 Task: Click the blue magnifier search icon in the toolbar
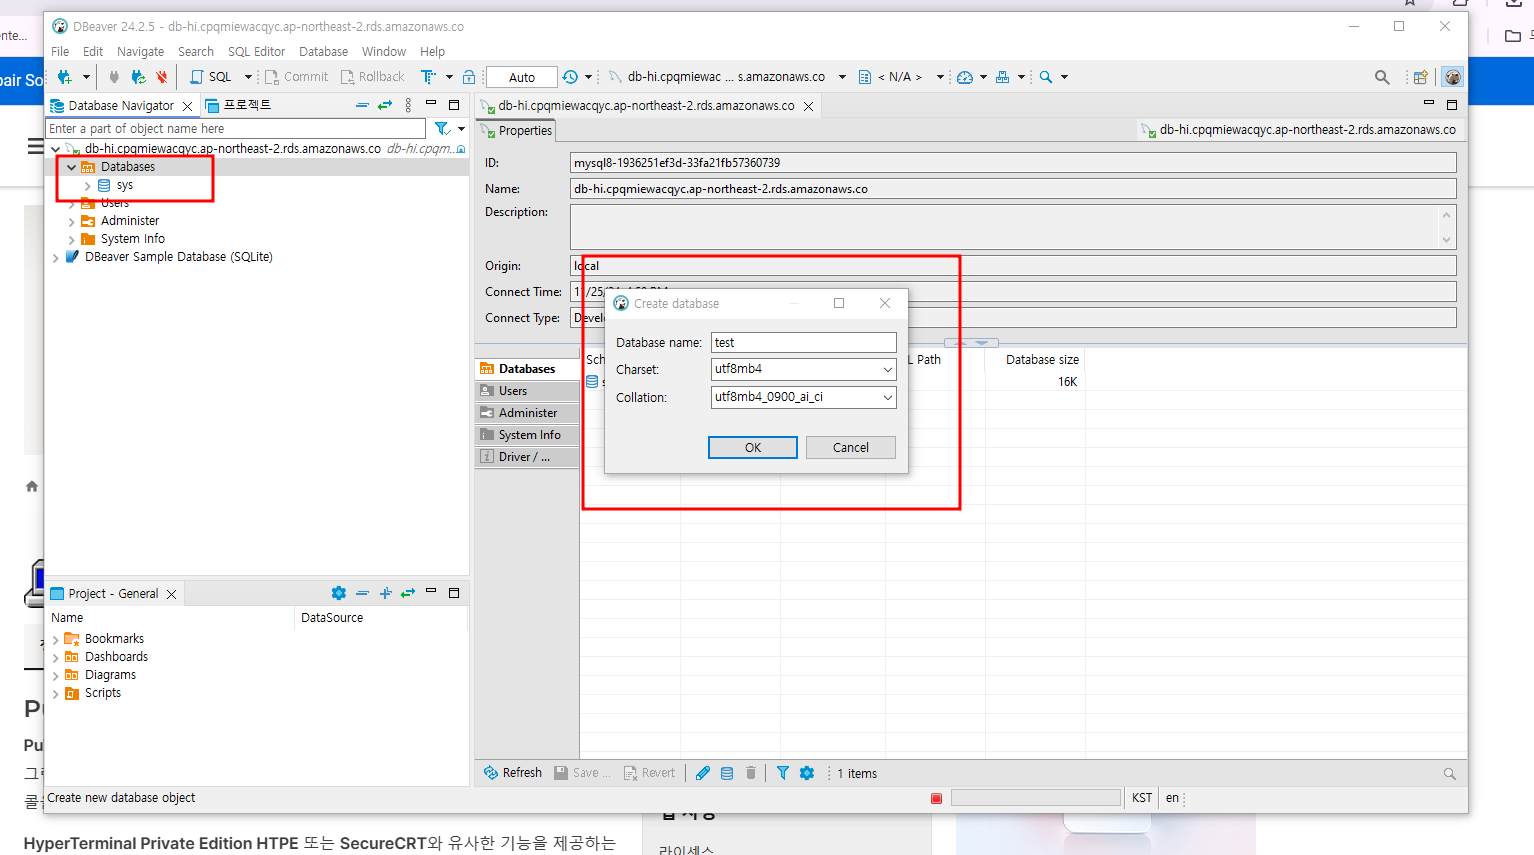coord(1046,77)
